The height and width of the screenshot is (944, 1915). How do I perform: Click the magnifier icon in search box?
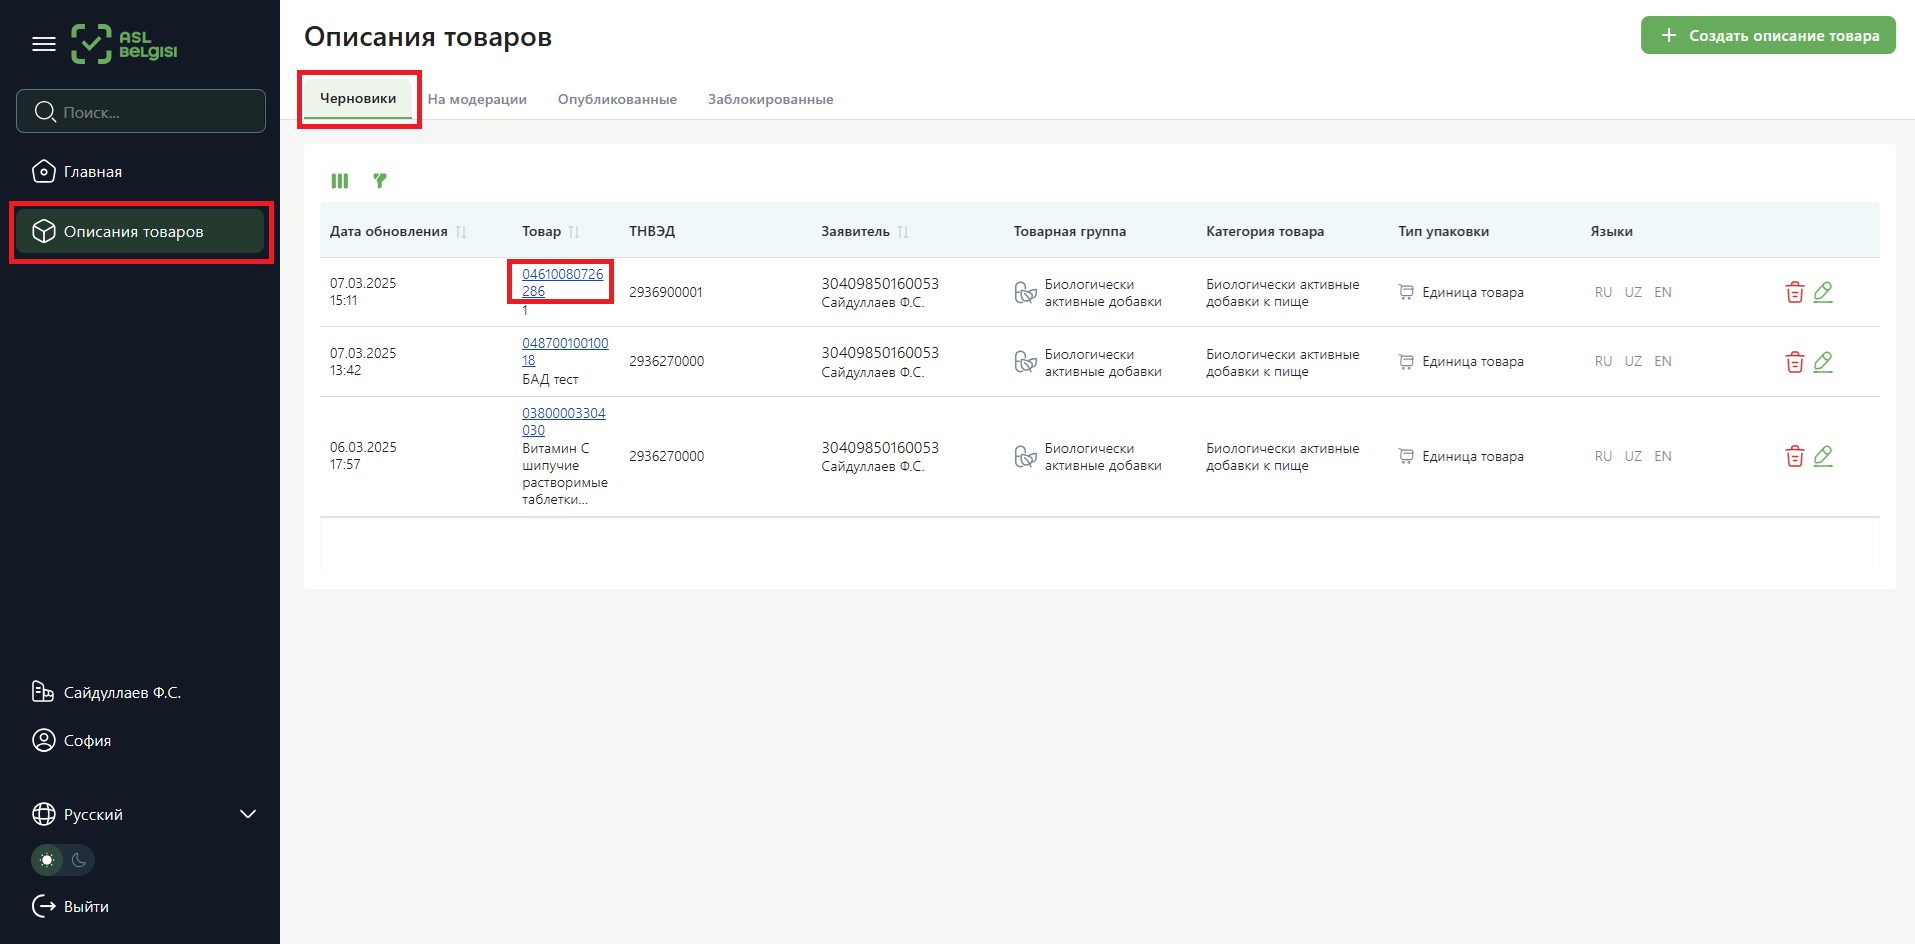[45, 111]
